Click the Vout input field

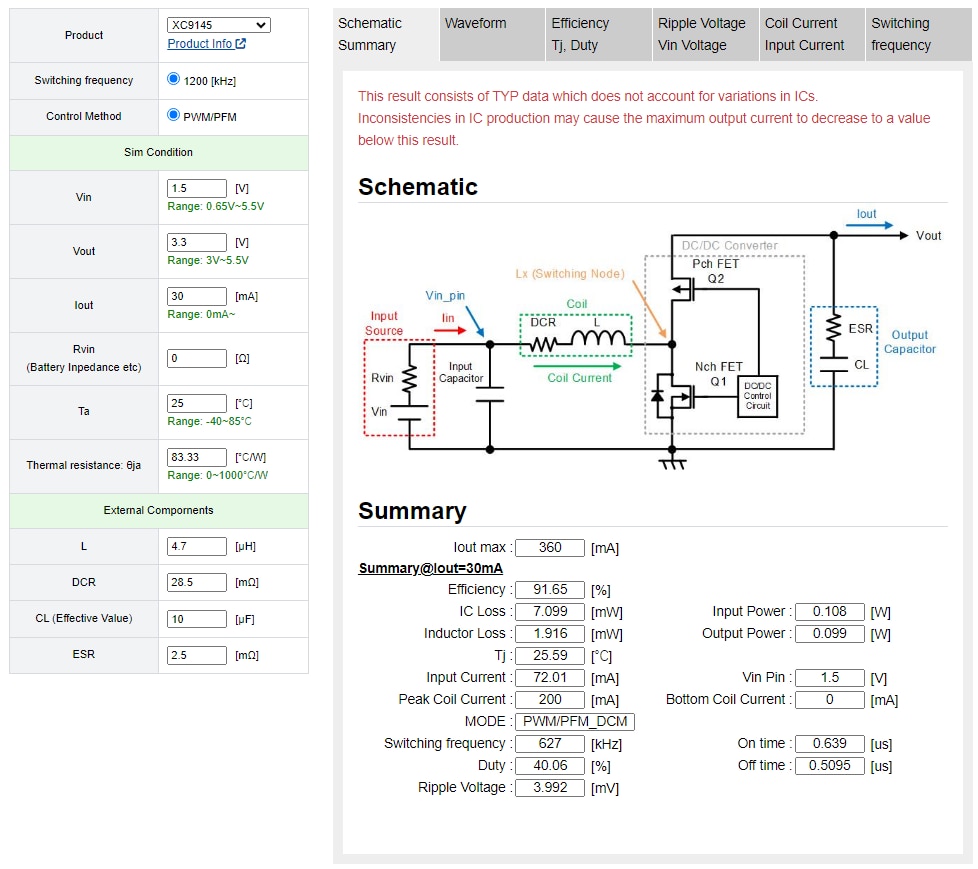point(197,242)
